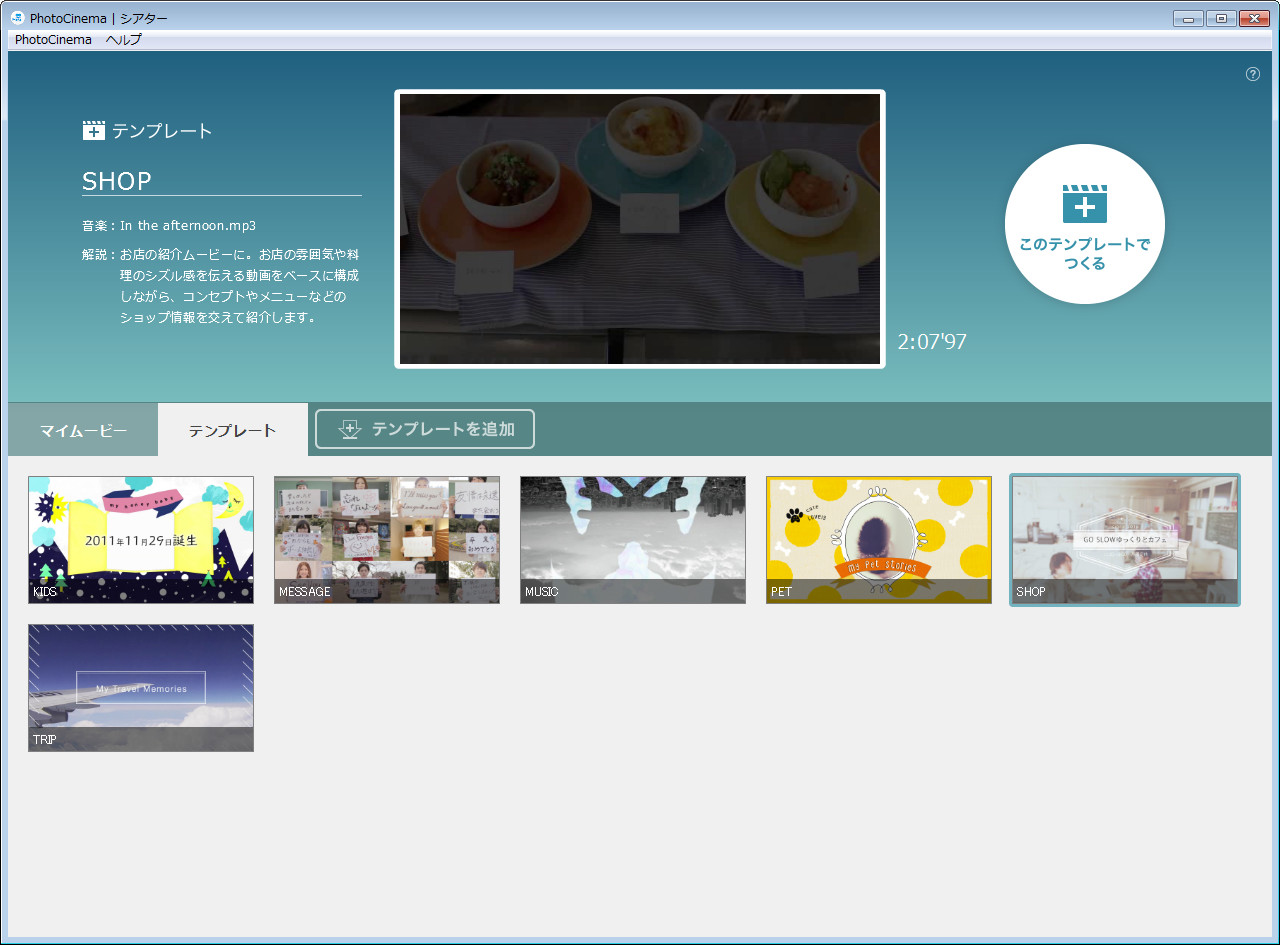Choose the SHOP template thumbnail
1280x945 pixels.
click(1125, 540)
